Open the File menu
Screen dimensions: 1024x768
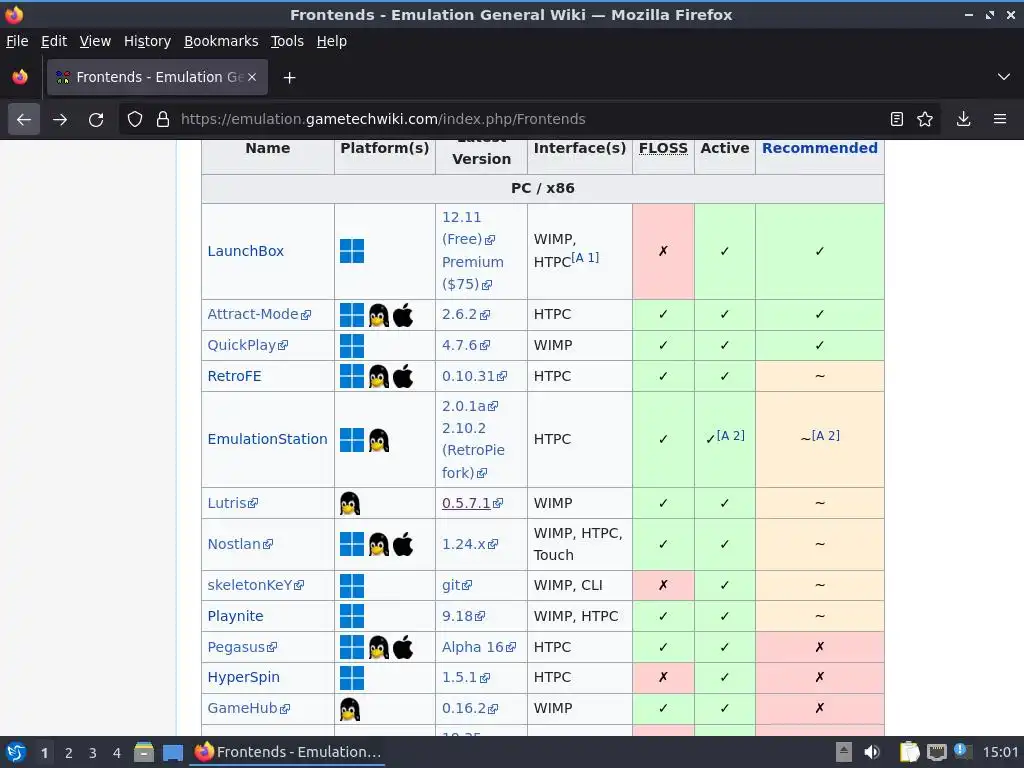[17, 41]
